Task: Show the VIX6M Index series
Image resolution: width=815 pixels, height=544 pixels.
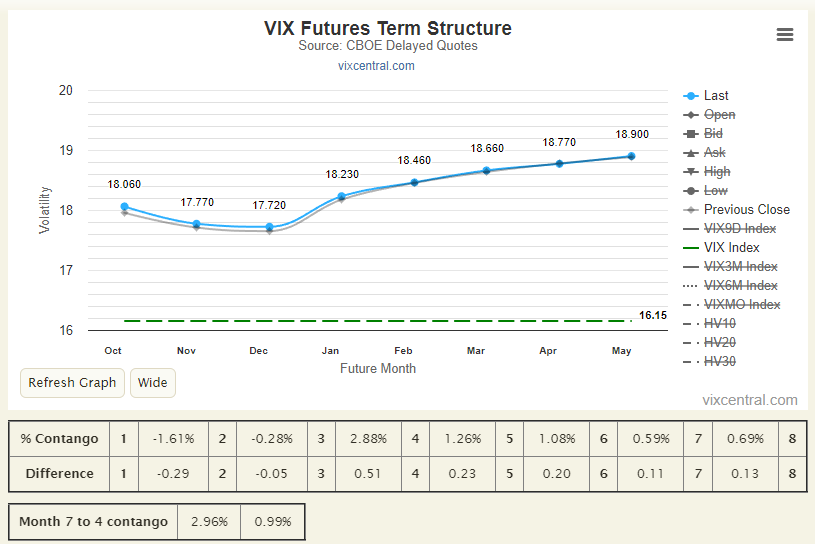Action: (741, 286)
